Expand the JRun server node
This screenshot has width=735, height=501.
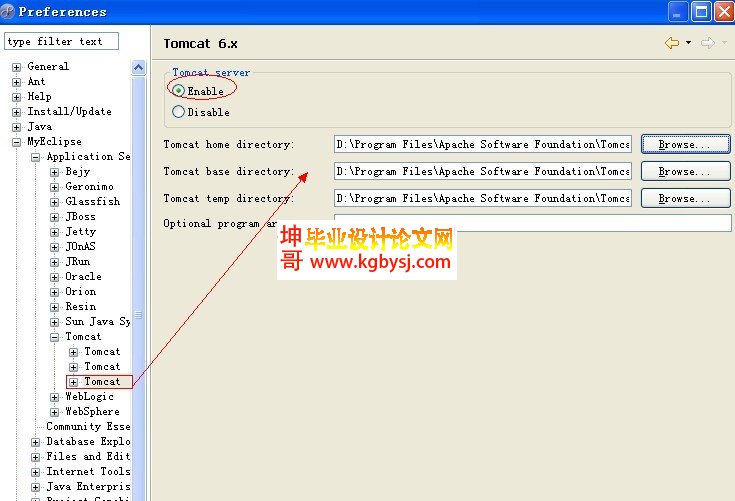[x=54, y=262]
